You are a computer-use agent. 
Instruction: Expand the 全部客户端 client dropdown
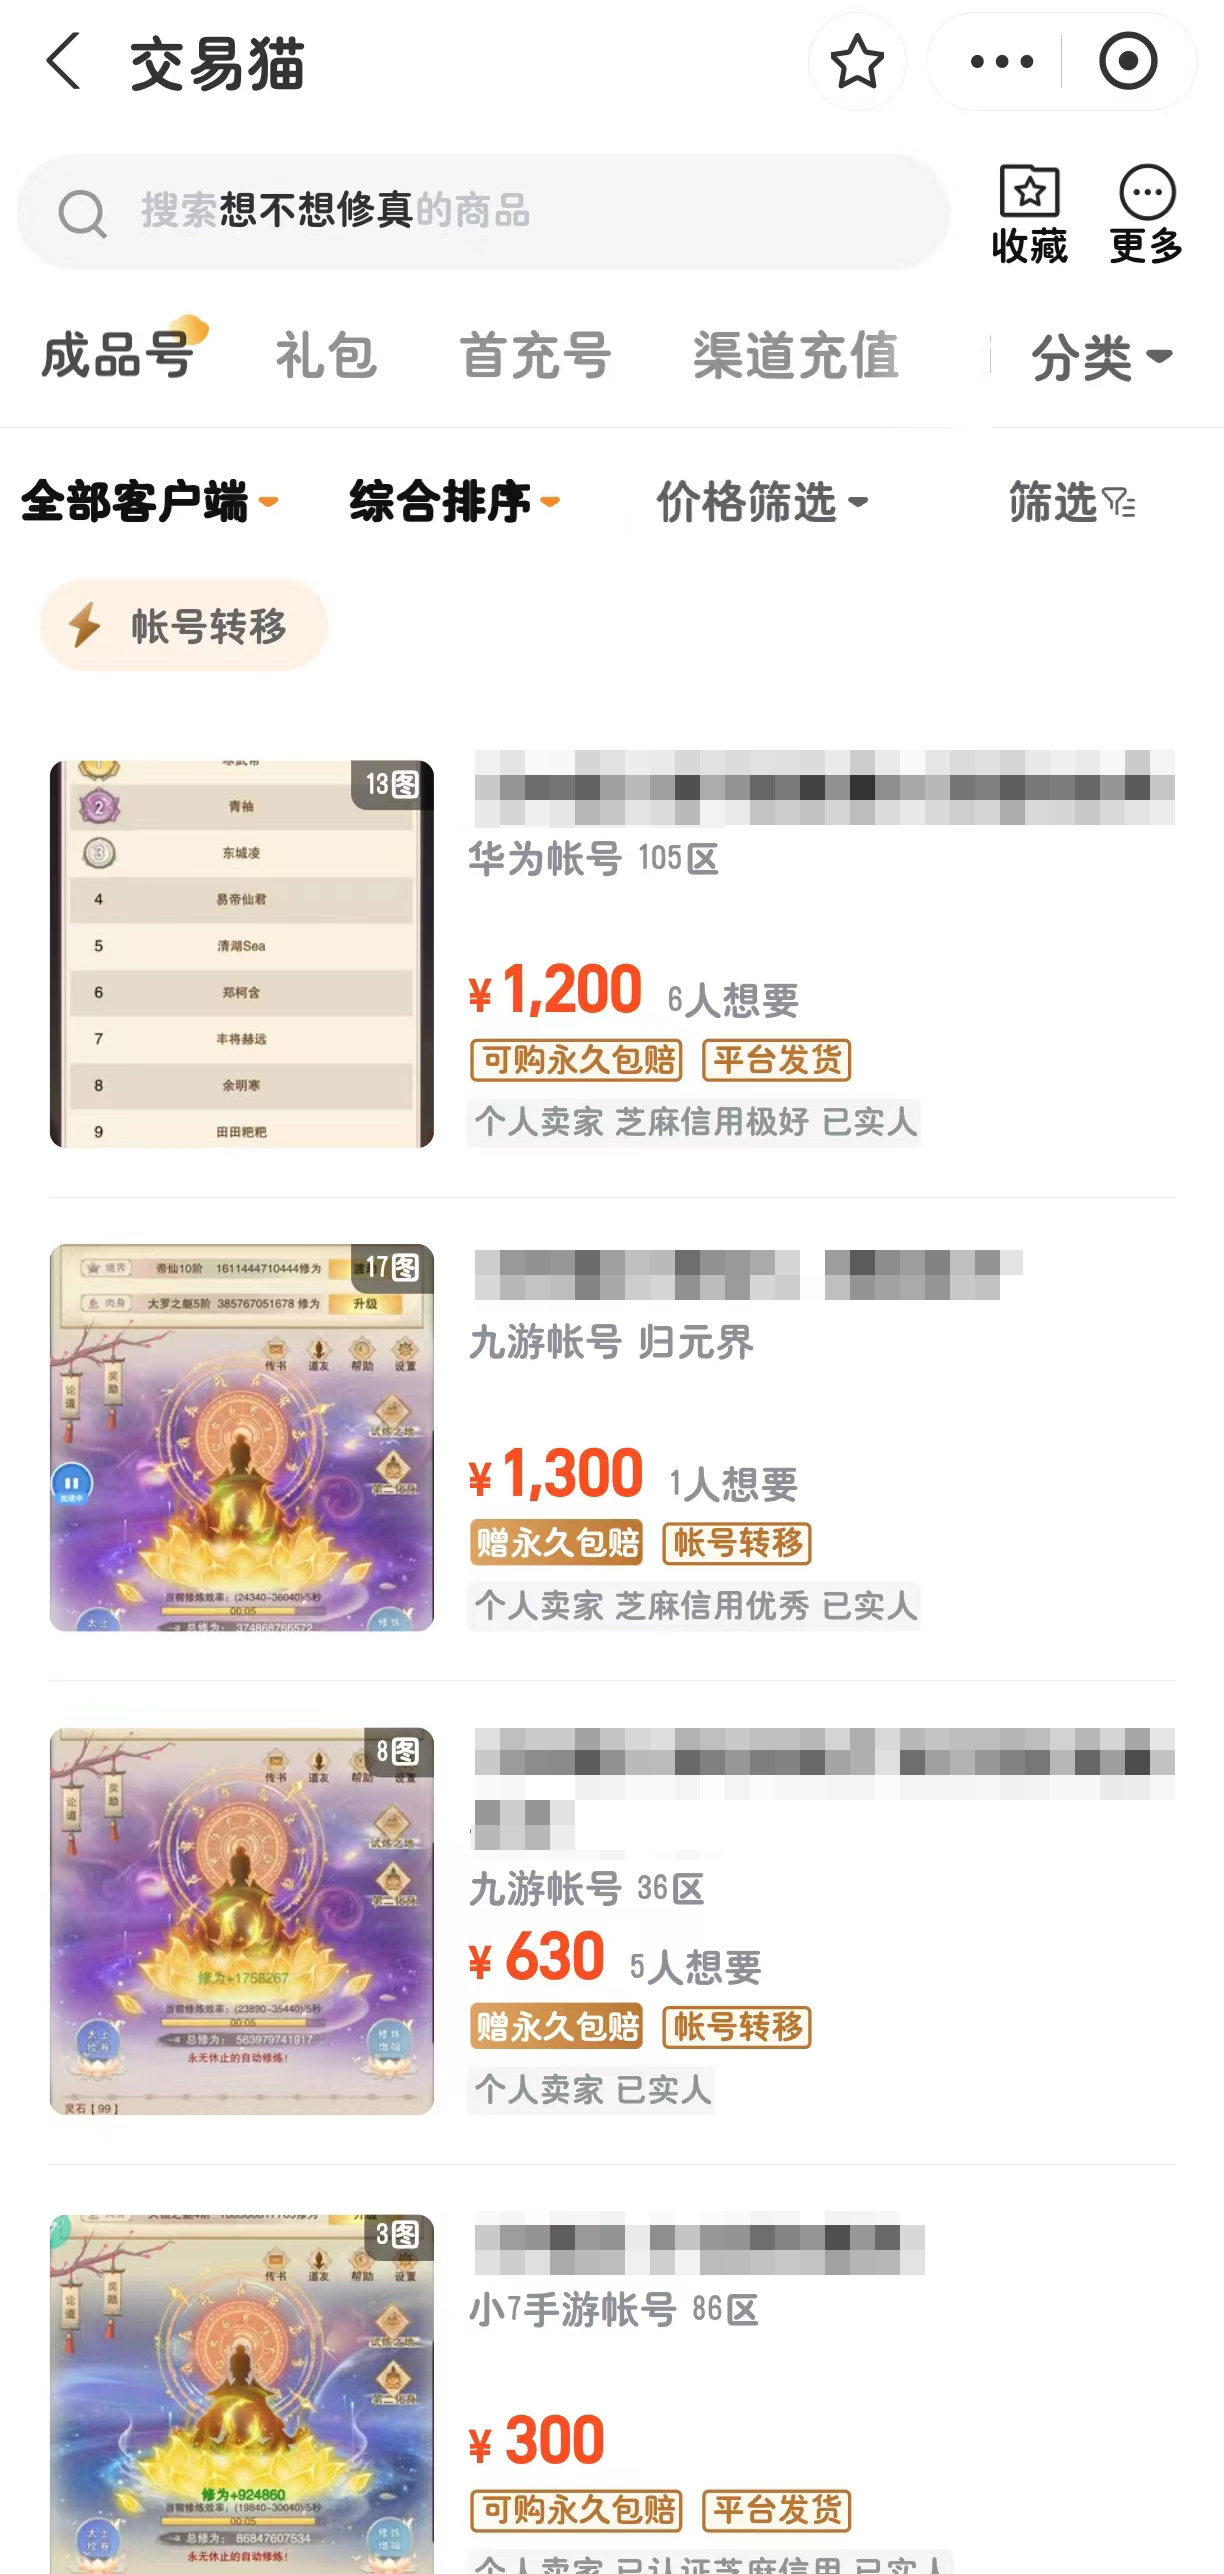149,502
